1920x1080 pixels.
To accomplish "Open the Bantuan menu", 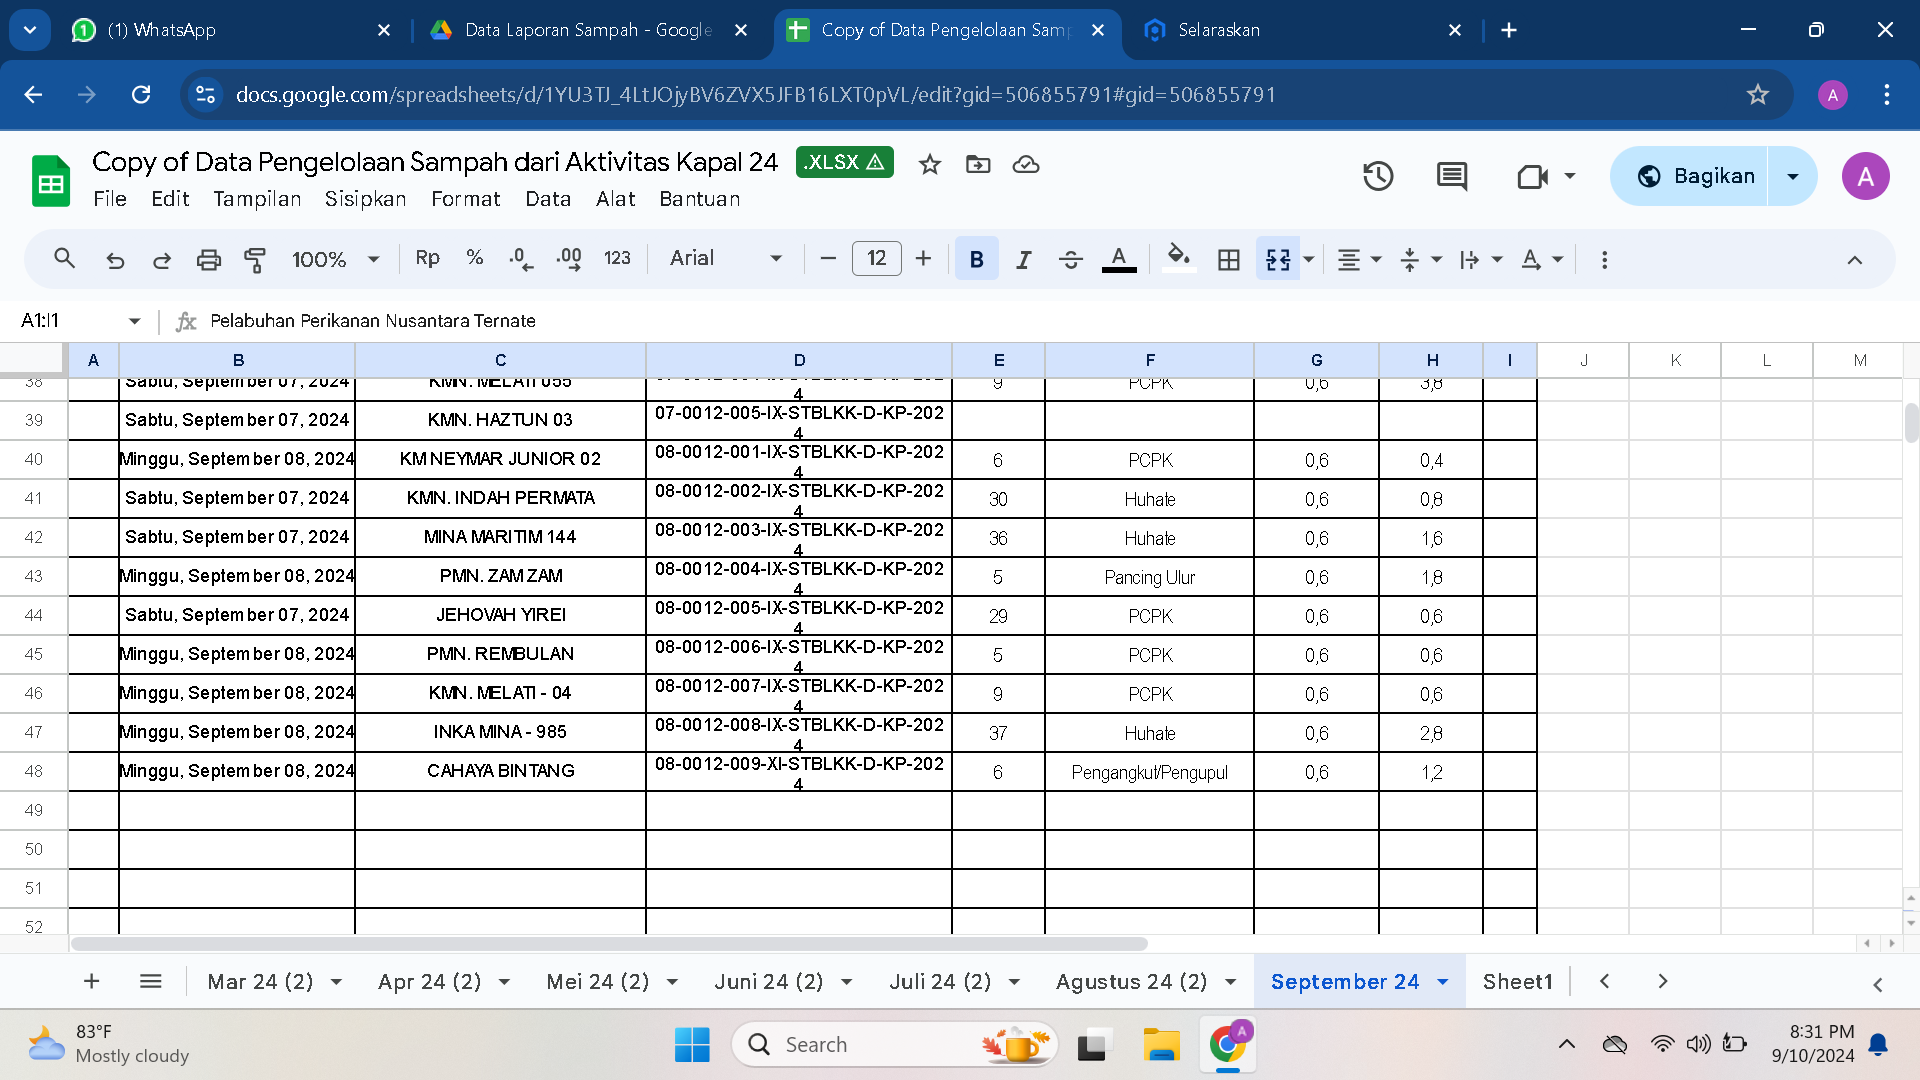I will pyautogui.click(x=700, y=199).
